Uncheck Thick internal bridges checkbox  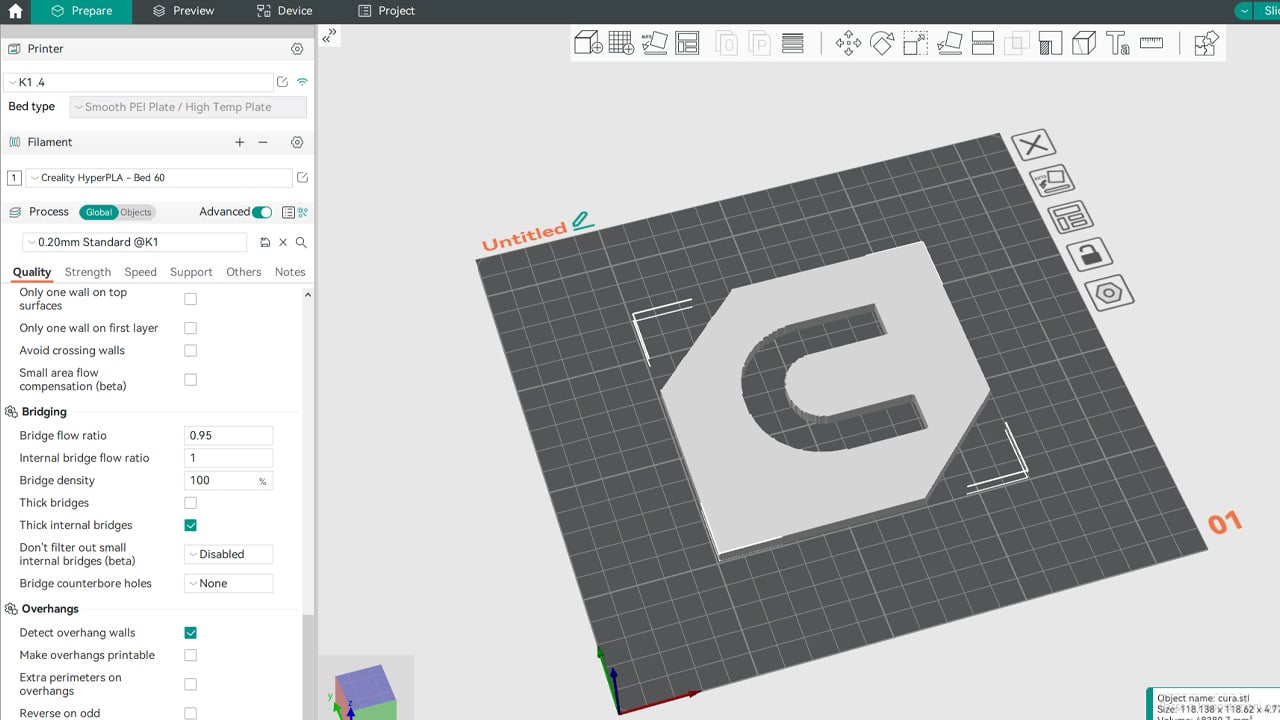pos(190,525)
